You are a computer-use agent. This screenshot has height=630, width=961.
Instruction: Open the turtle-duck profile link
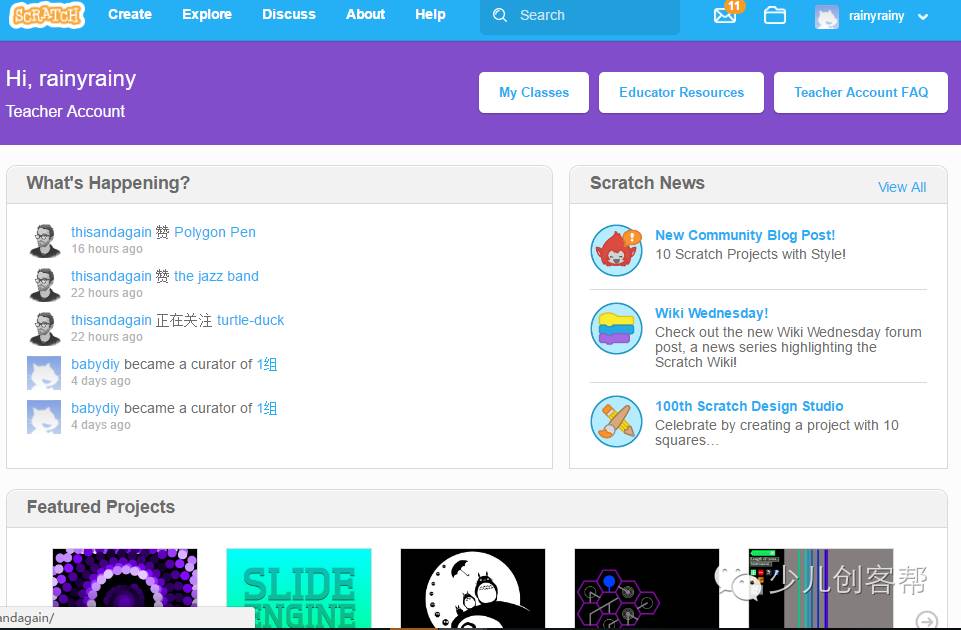point(251,321)
